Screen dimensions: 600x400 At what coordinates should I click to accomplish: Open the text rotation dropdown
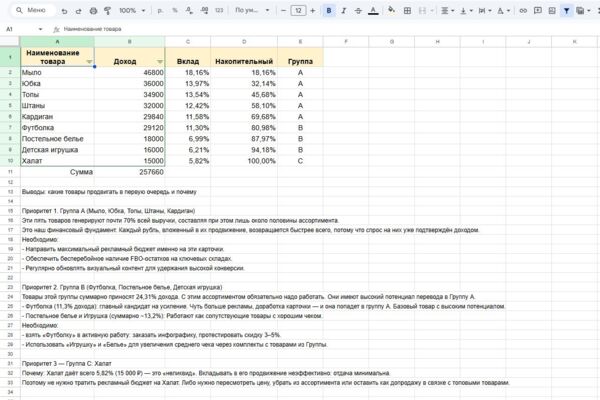(x=503, y=11)
